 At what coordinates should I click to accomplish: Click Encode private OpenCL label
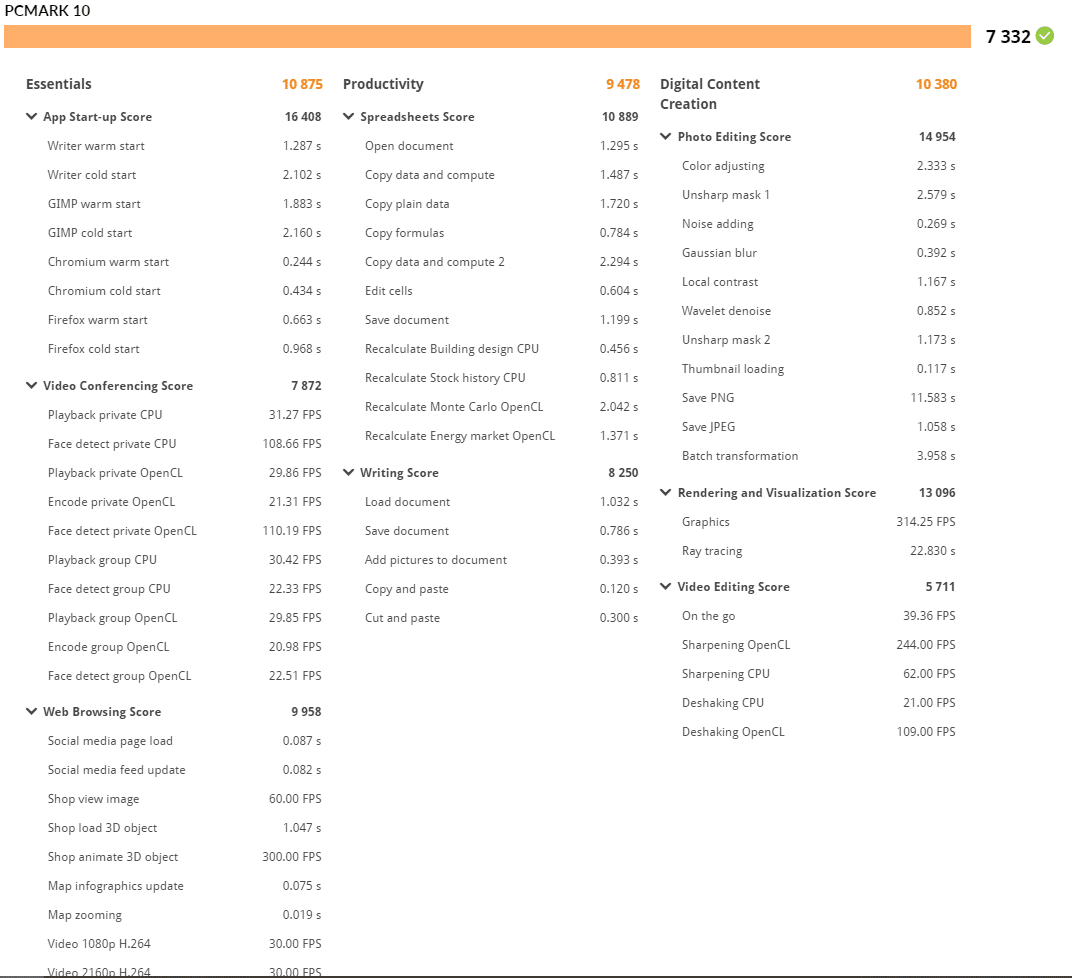(x=111, y=502)
